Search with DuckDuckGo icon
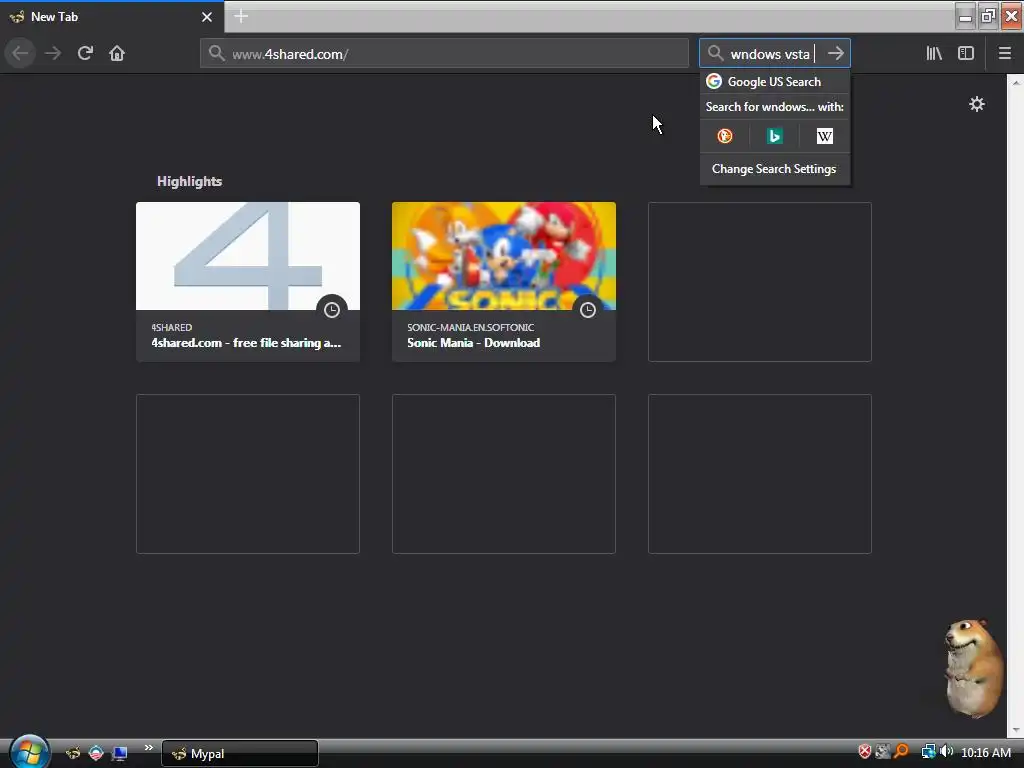 tap(725, 136)
